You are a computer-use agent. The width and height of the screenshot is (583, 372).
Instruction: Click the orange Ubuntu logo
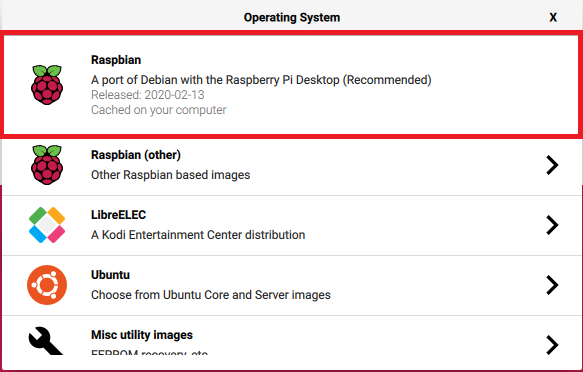(x=47, y=285)
